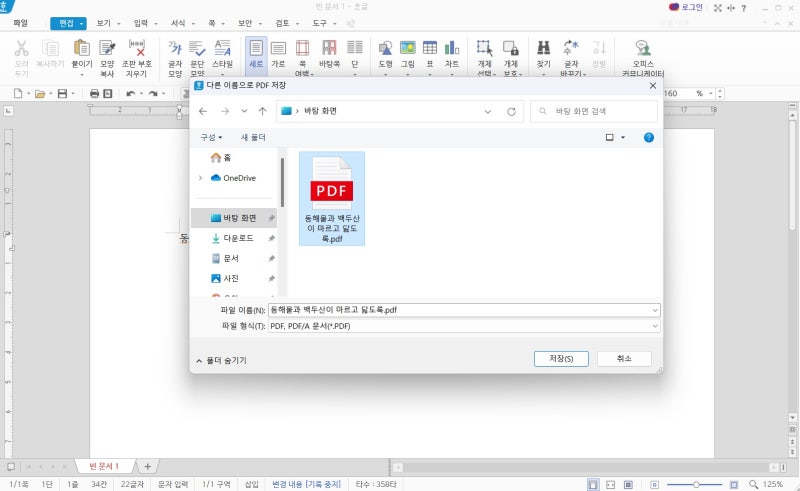Insert chart with 차트 icon

[x=452, y=48]
